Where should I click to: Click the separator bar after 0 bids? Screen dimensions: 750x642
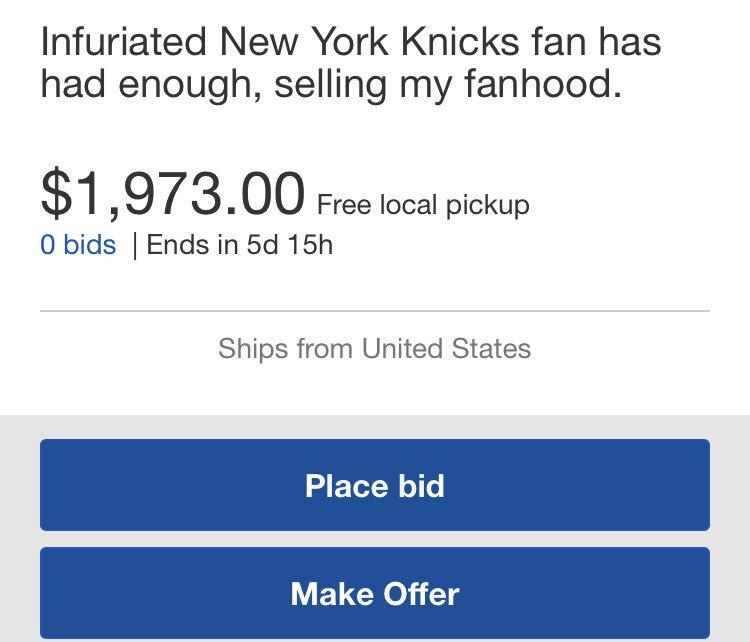133,246
